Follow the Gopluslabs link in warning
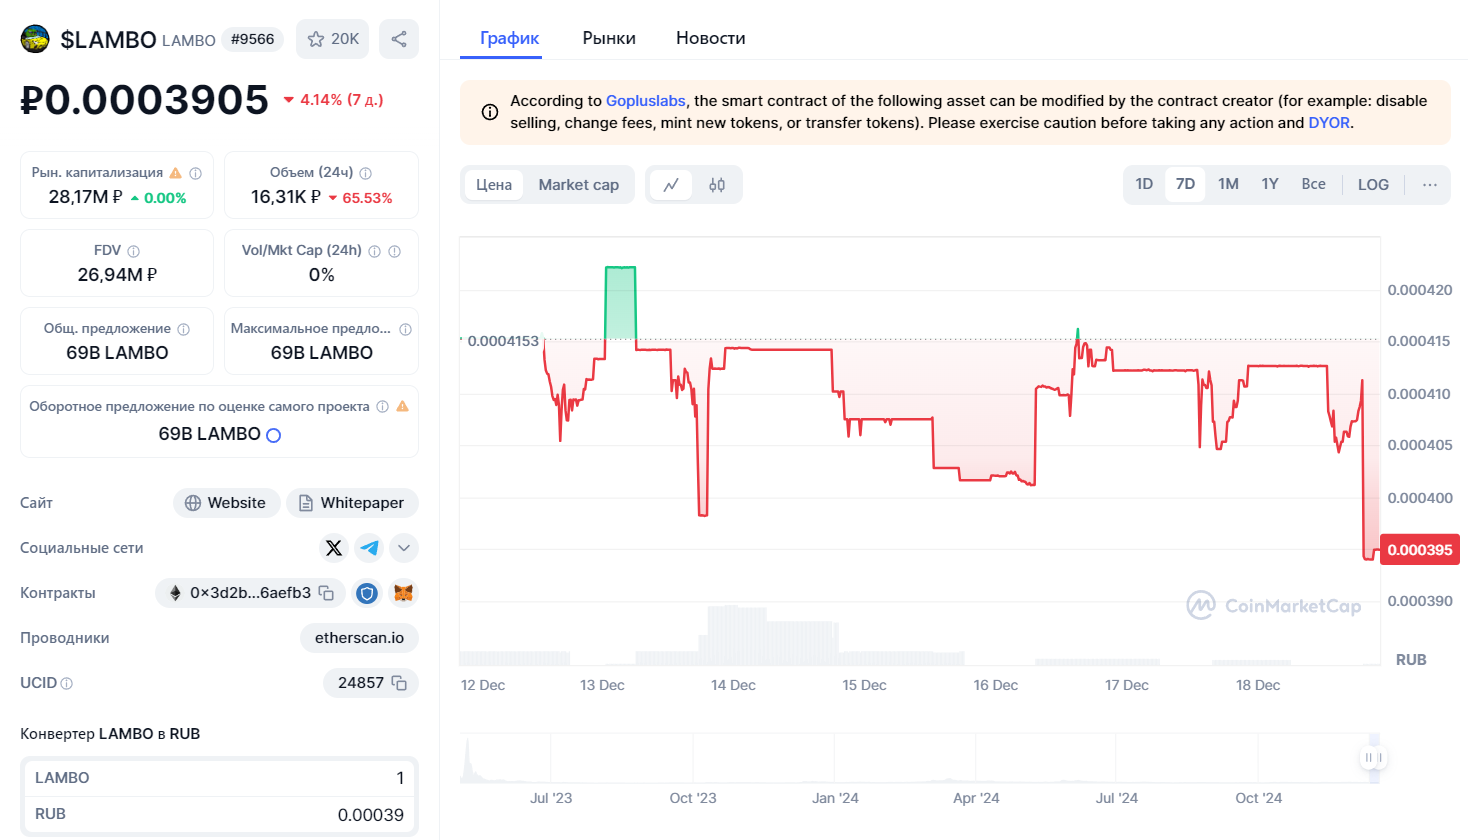This screenshot has height=840, width=1468. click(x=646, y=101)
